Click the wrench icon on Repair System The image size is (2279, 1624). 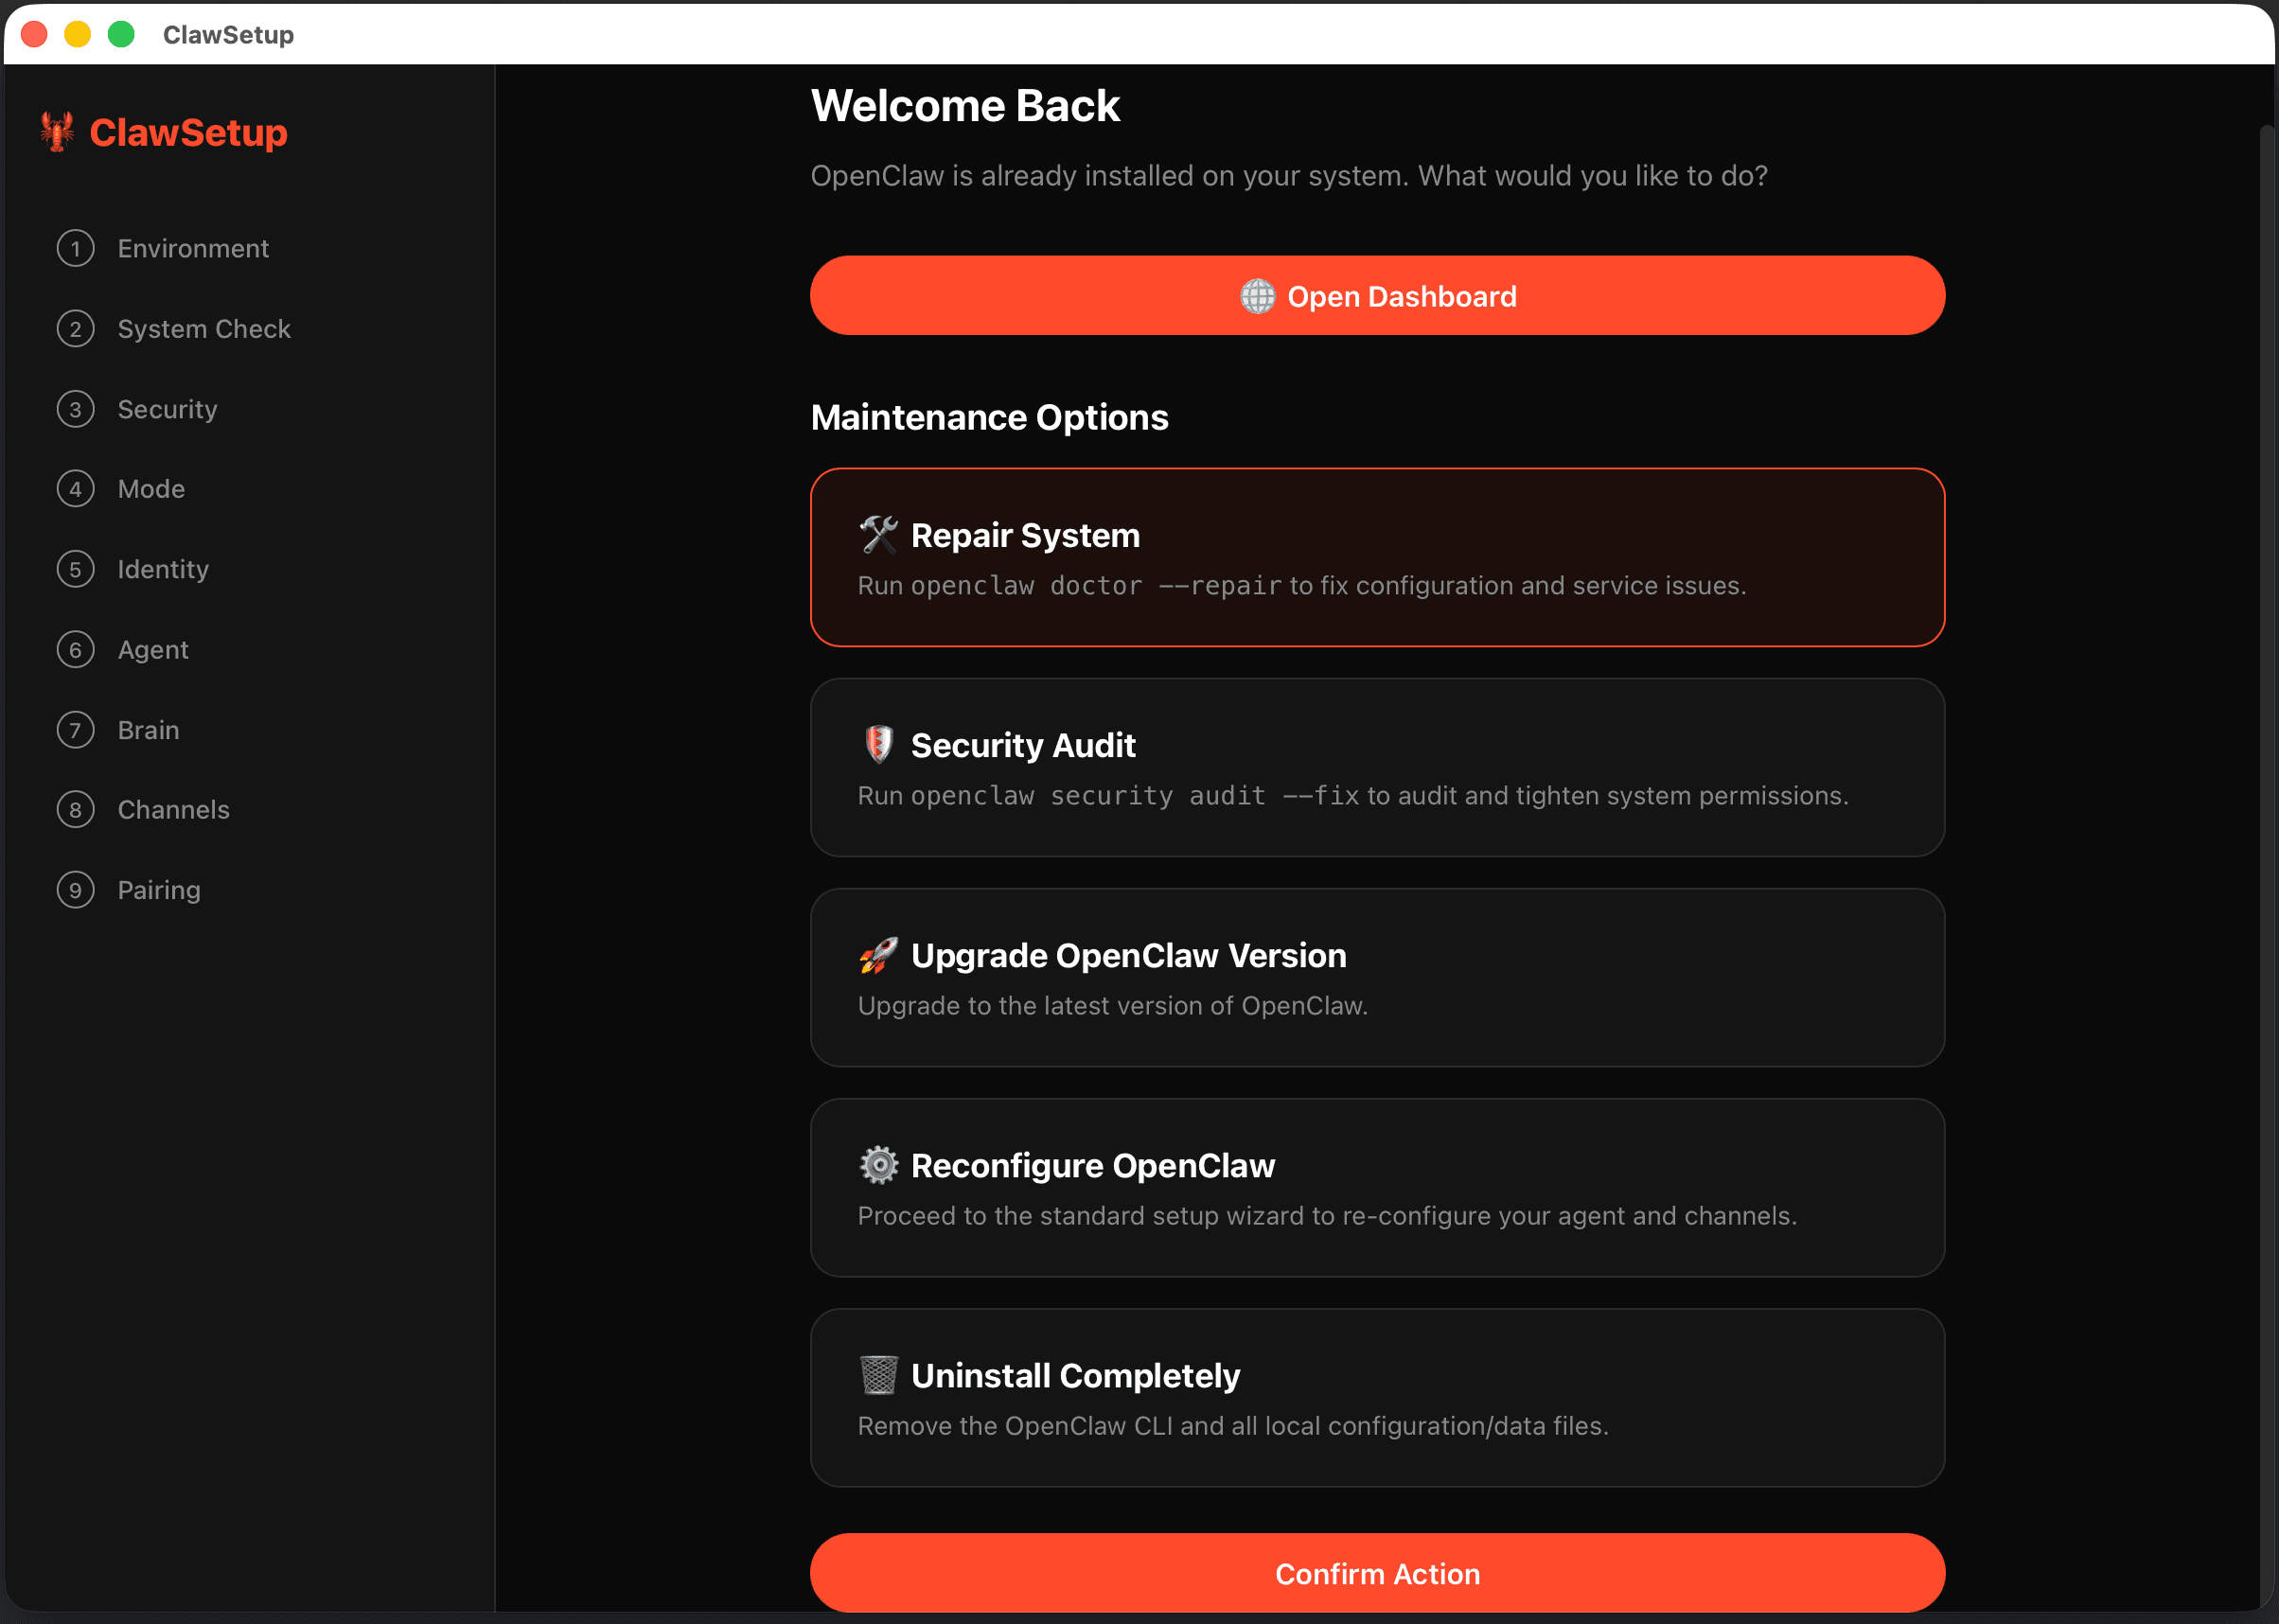(879, 535)
